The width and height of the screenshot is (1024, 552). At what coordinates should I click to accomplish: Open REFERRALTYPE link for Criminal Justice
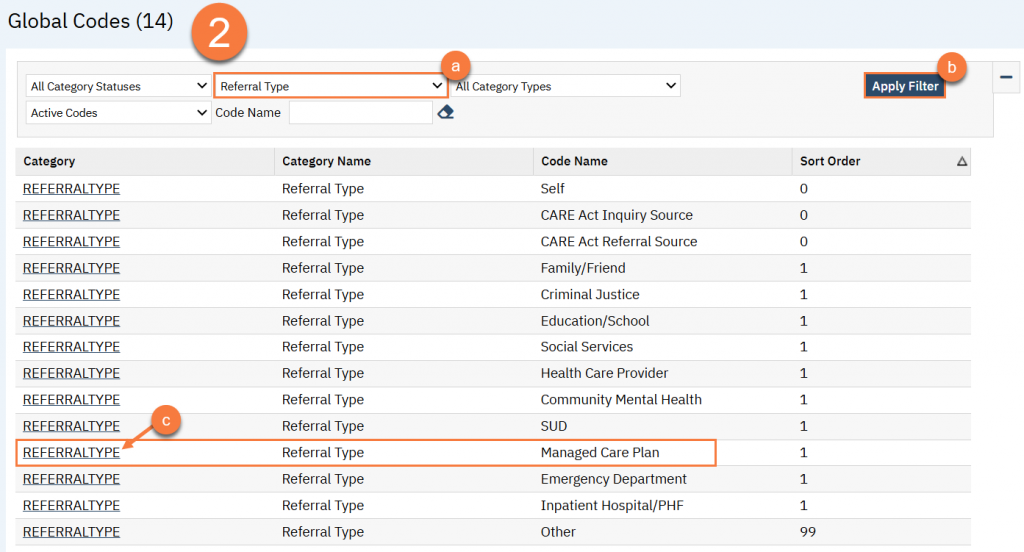tap(71, 294)
